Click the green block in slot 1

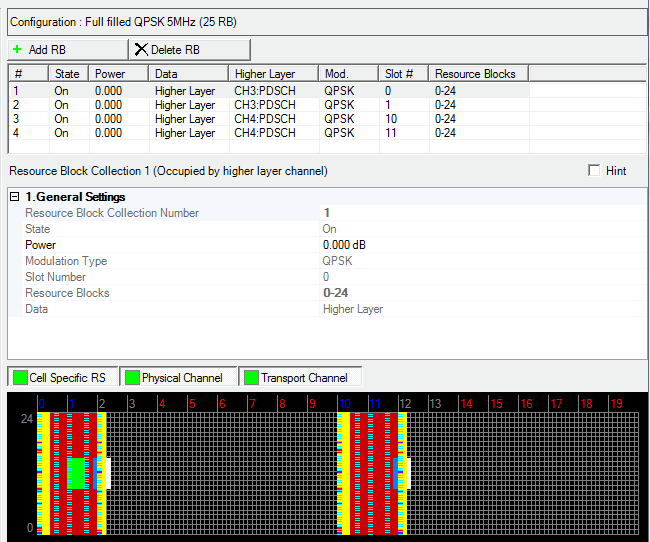click(x=76, y=472)
